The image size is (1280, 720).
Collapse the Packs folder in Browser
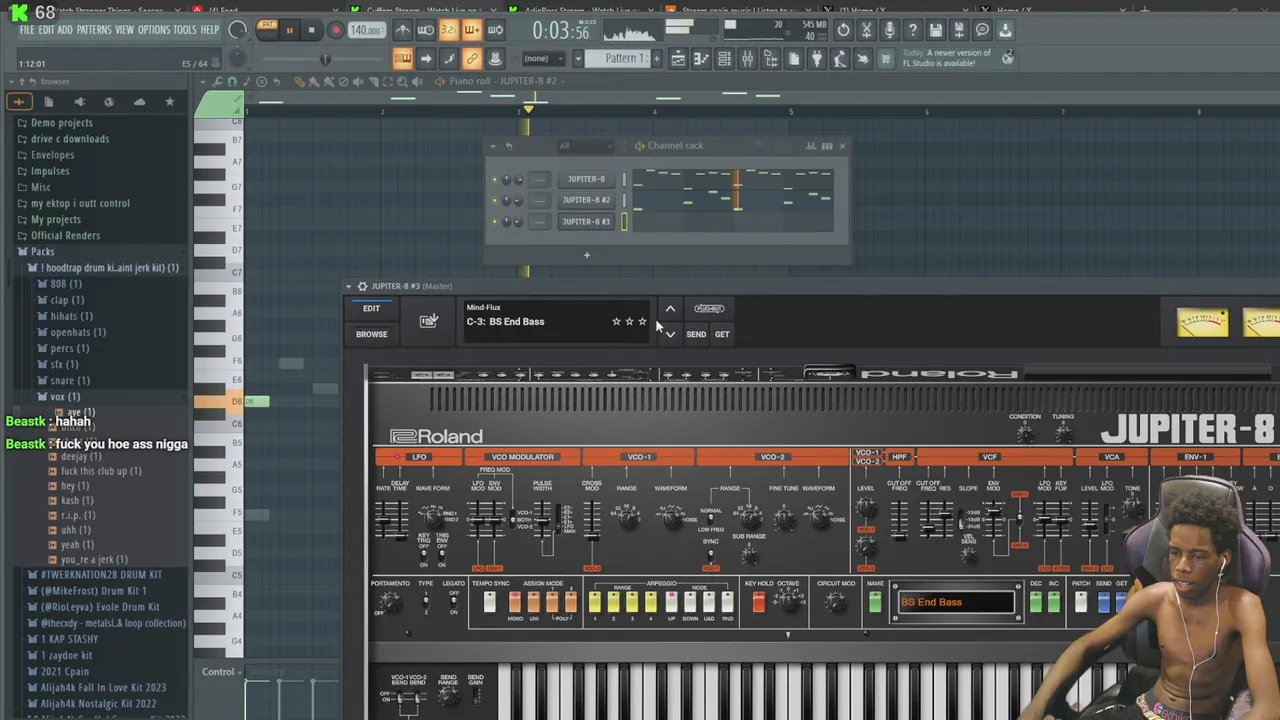[x=42, y=252]
